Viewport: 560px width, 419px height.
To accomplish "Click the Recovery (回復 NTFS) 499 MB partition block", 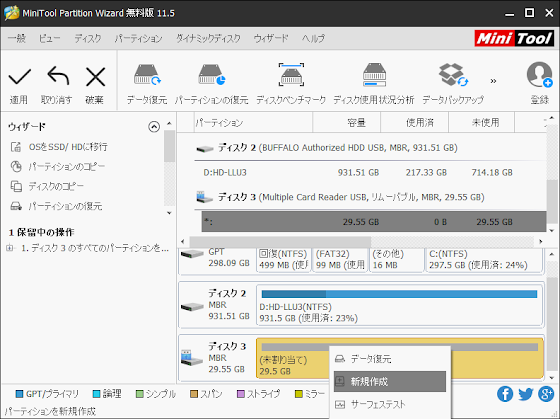I will (283, 260).
